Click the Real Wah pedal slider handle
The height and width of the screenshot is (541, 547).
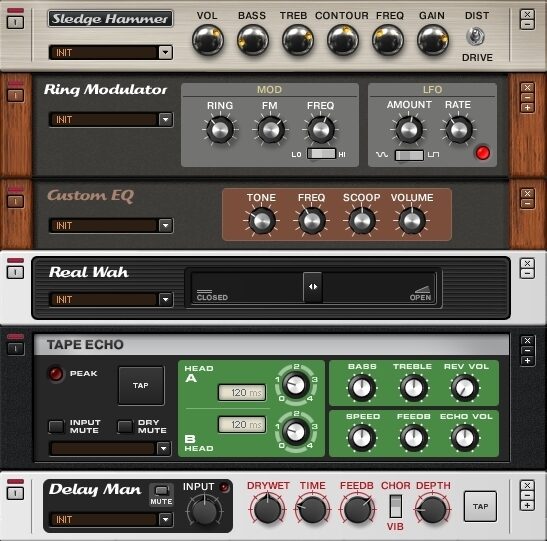313,287
